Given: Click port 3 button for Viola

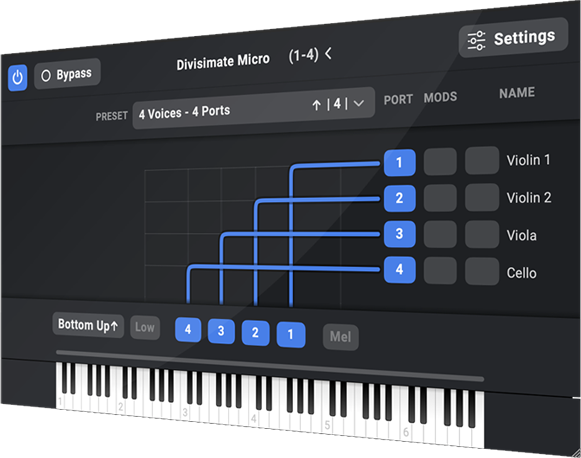Looking at the screenshot, I should (x=399, y=234).
